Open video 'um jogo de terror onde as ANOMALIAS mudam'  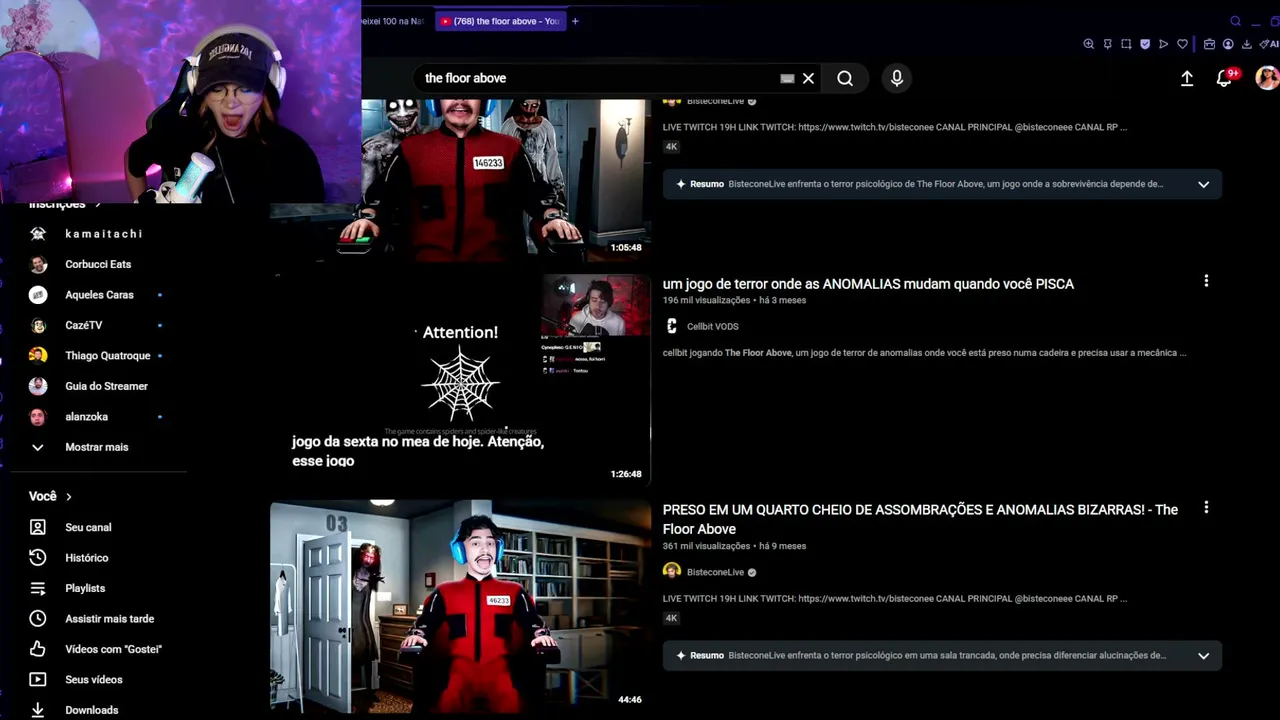pyautogui.click(x=868, y=284)
